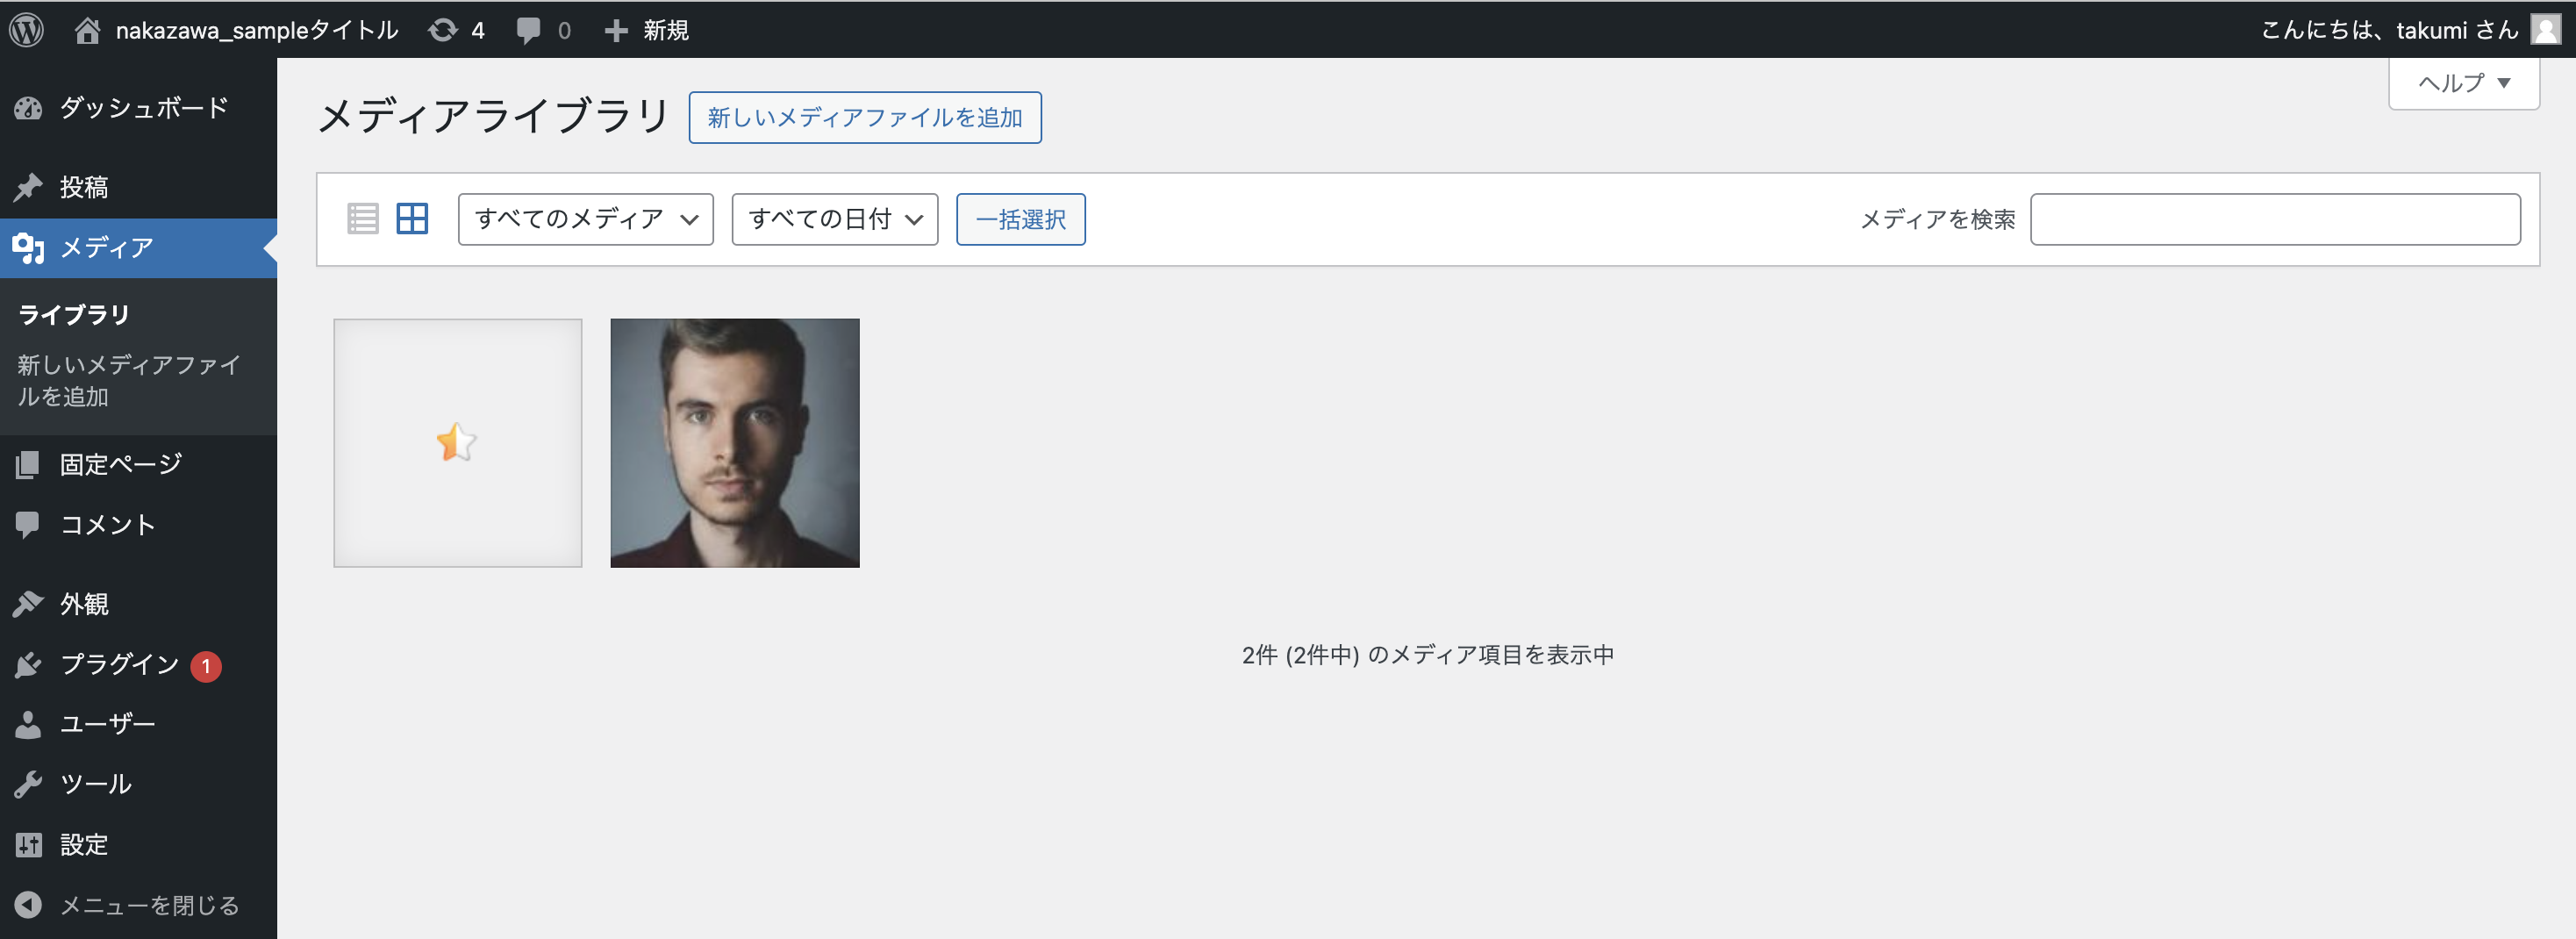Open the nakazawa_sampleタイトル site home link
The width and height of the screenshot is (2576, 939).
coord(236,30)
